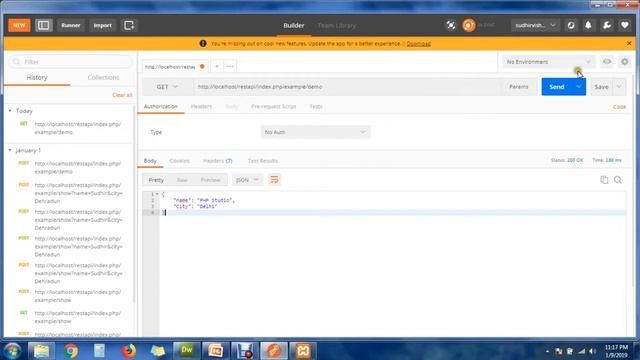Click the Save button

click(601, 87)
